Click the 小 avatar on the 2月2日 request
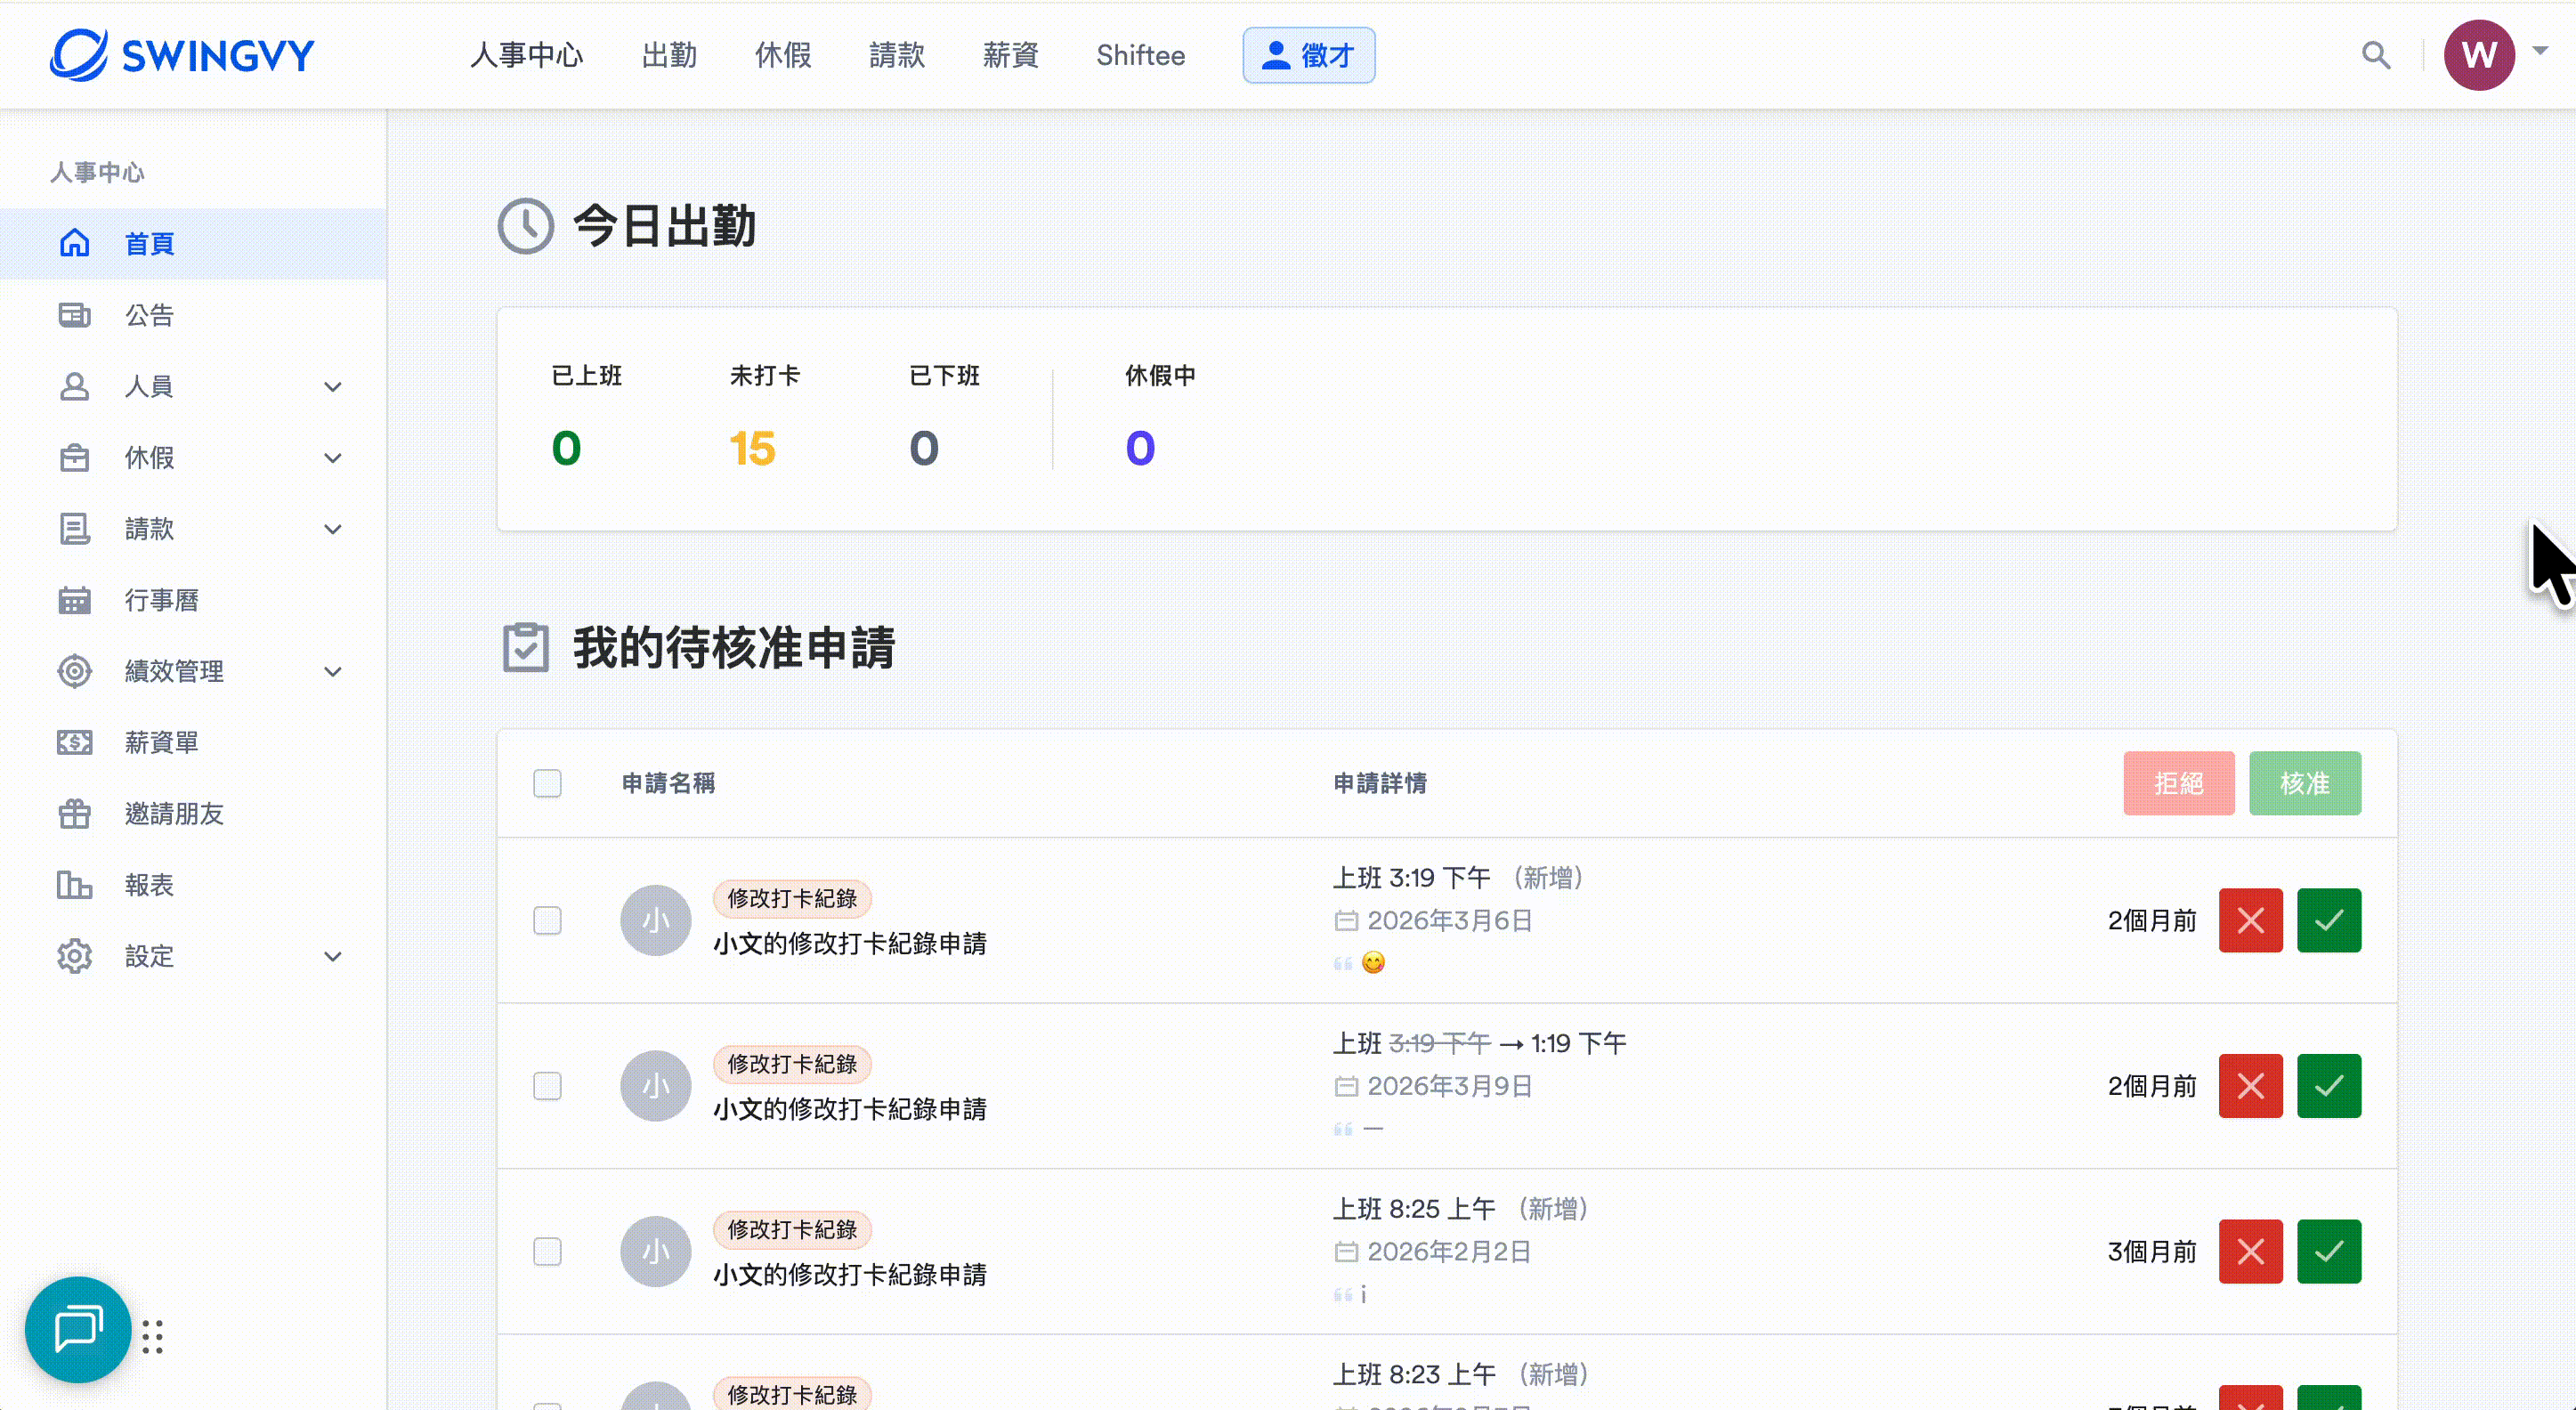The image size is (2576, 1410). tap(656, 1251)
